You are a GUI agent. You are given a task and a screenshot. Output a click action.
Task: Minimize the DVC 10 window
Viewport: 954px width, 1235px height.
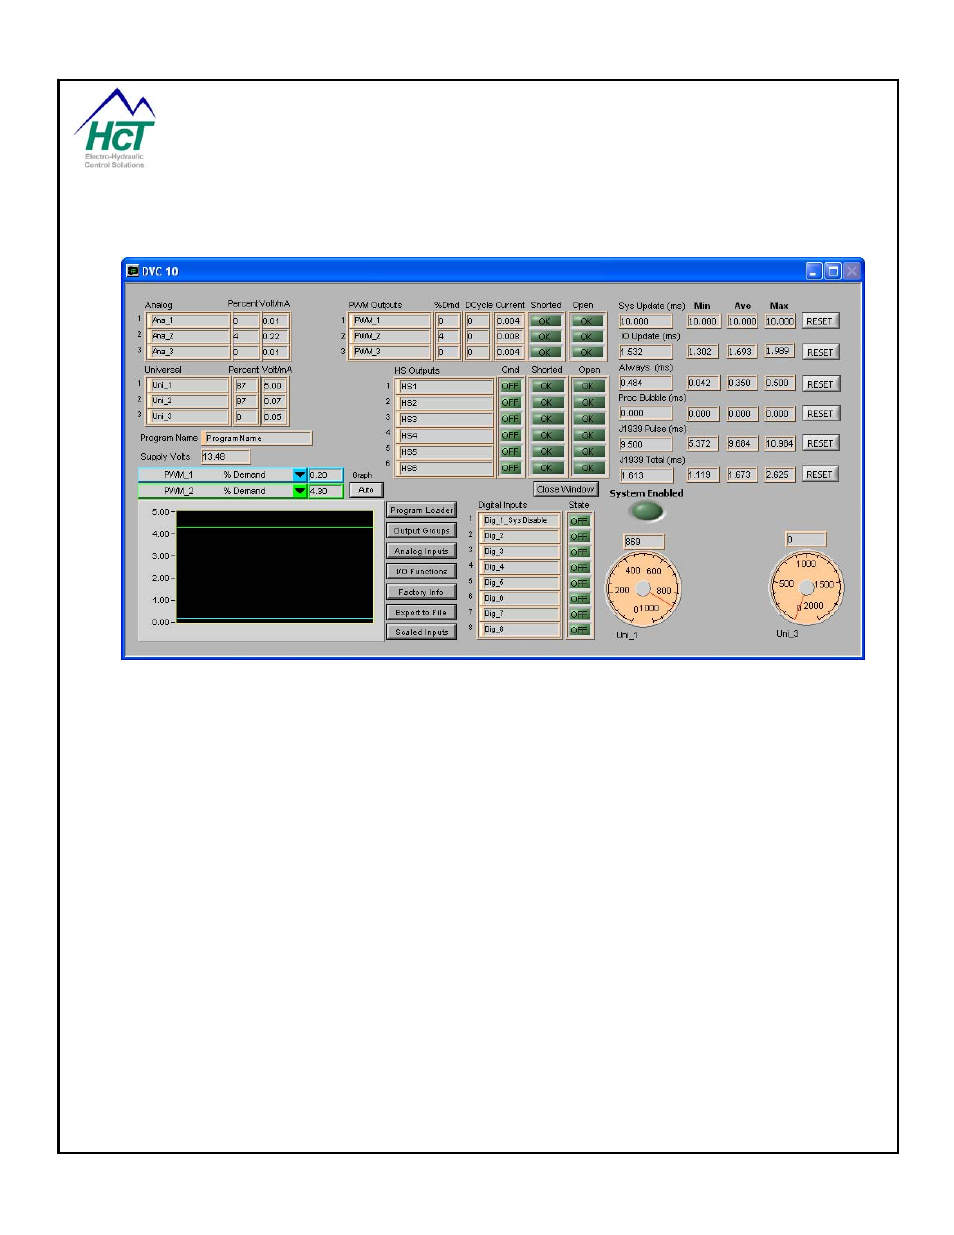814,271
